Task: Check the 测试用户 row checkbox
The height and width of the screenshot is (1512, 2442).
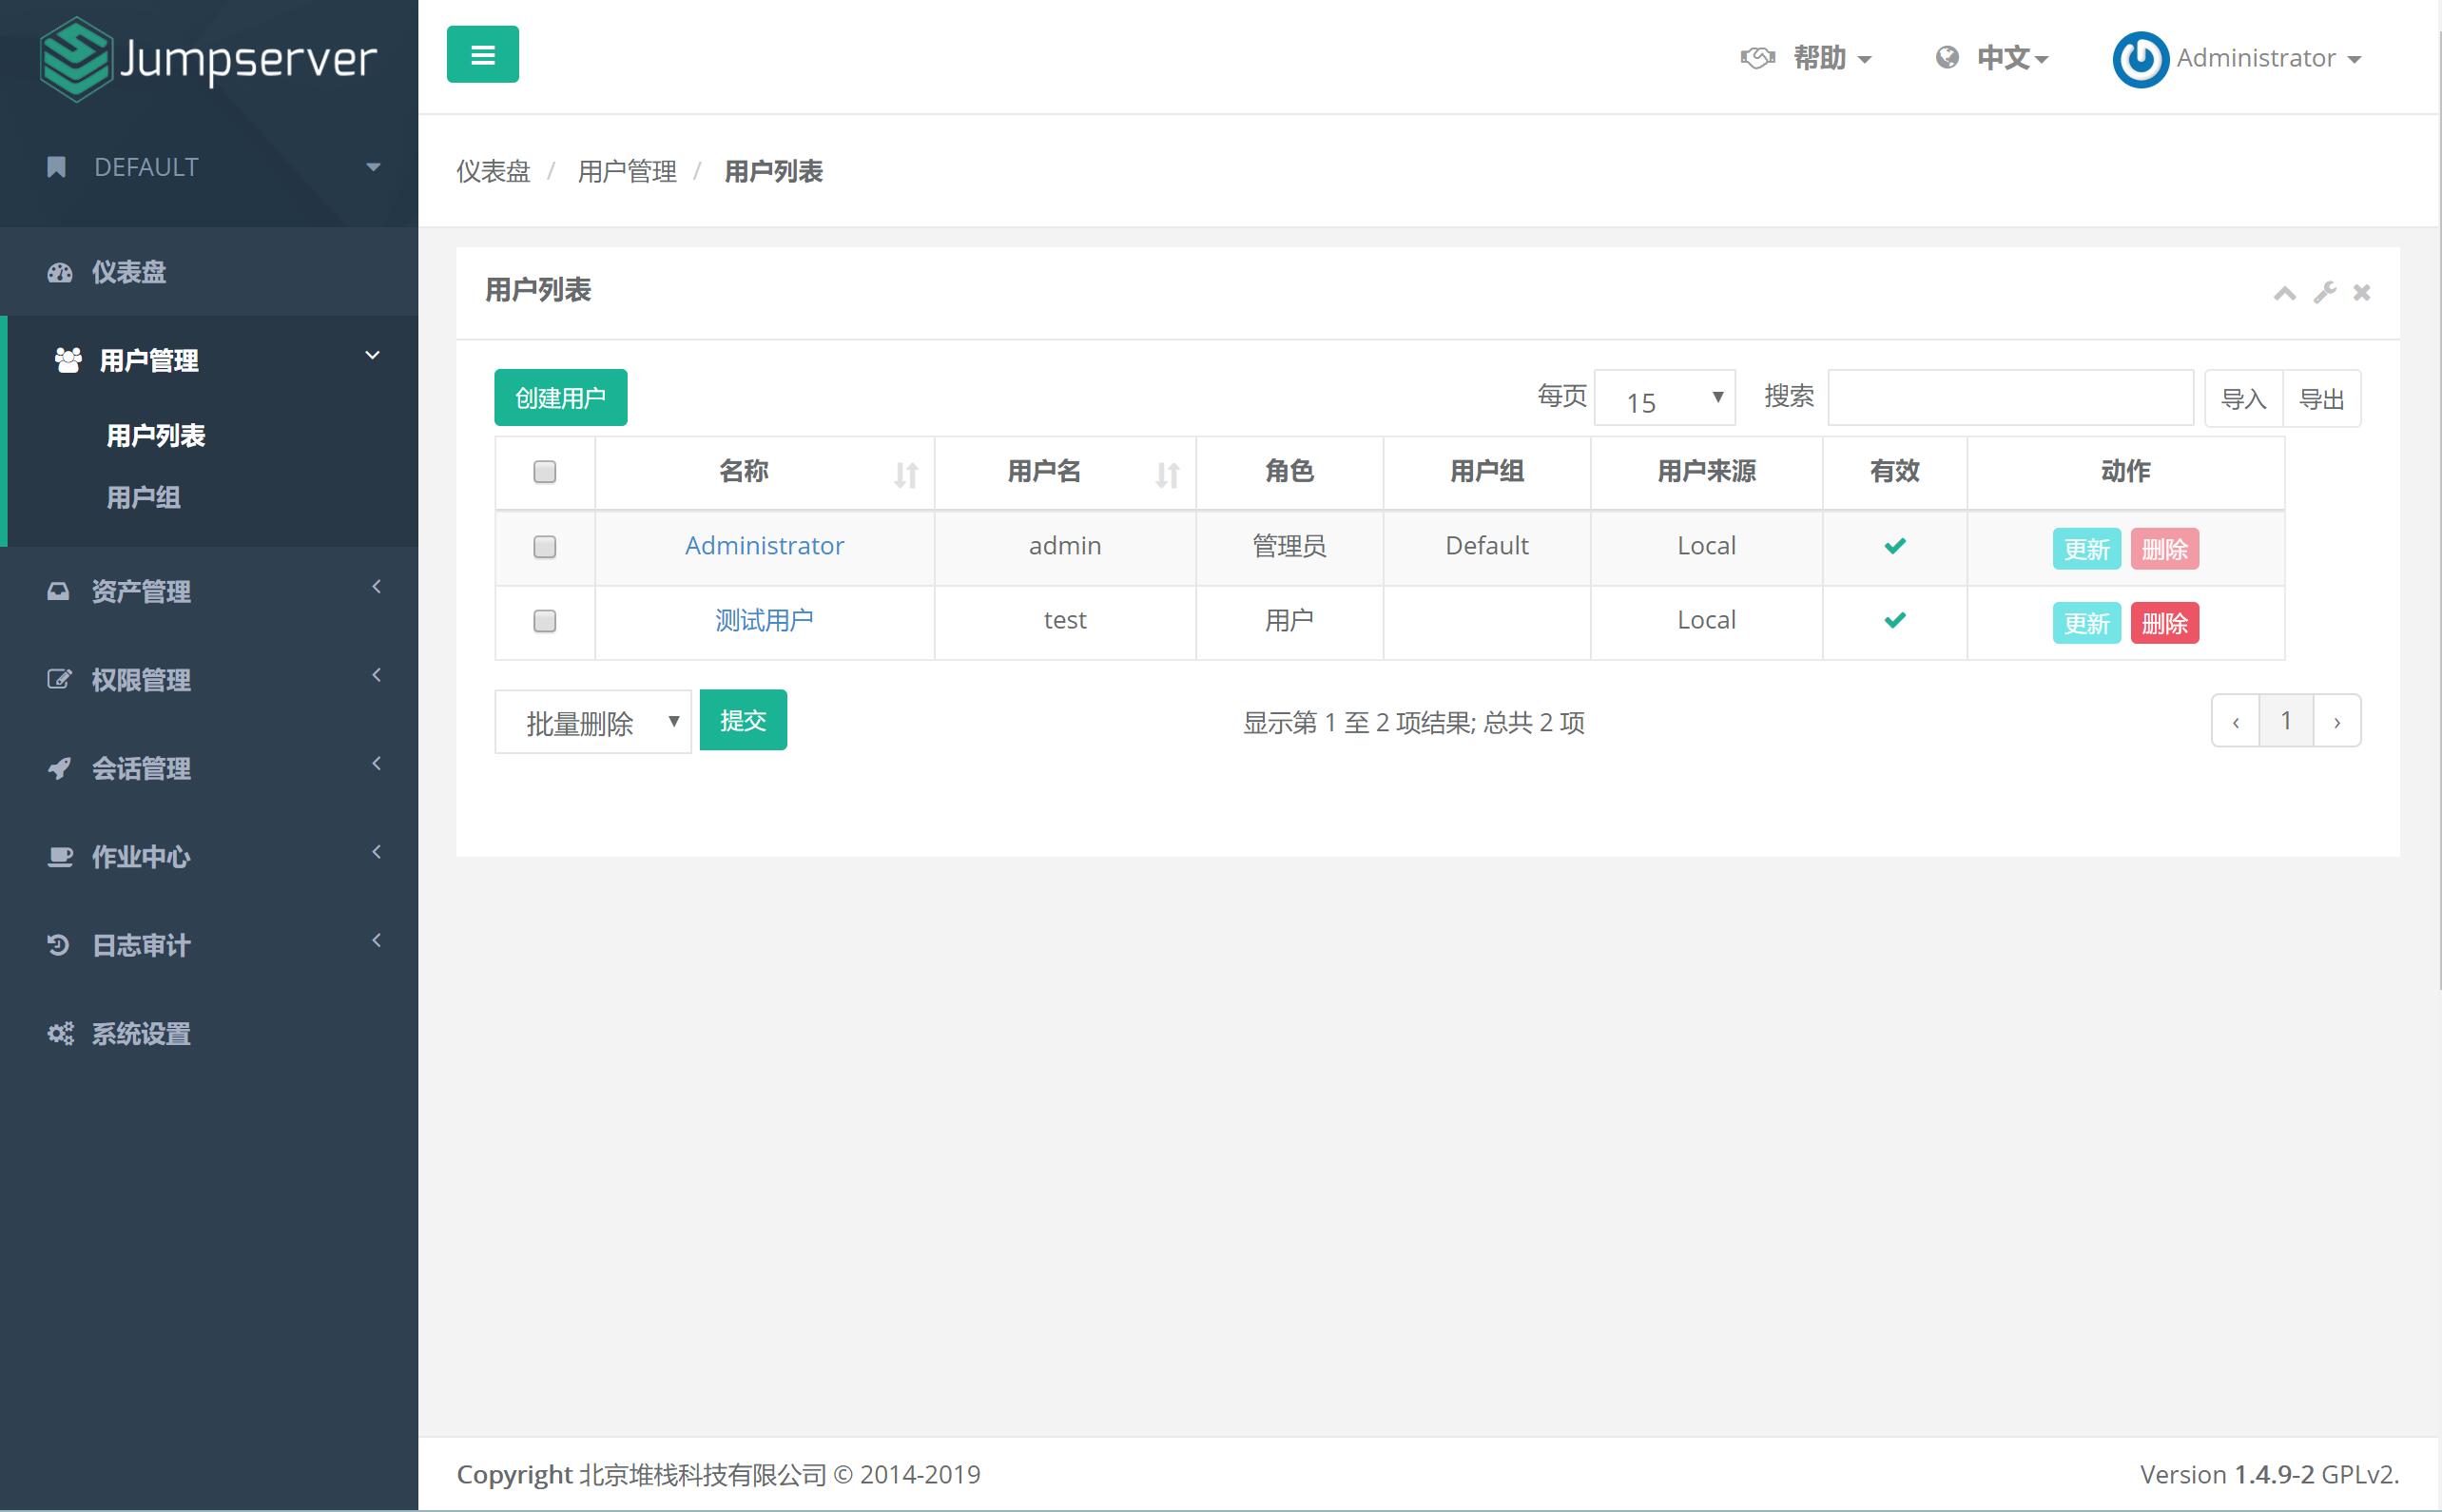Action: click(x=545, y=621)
